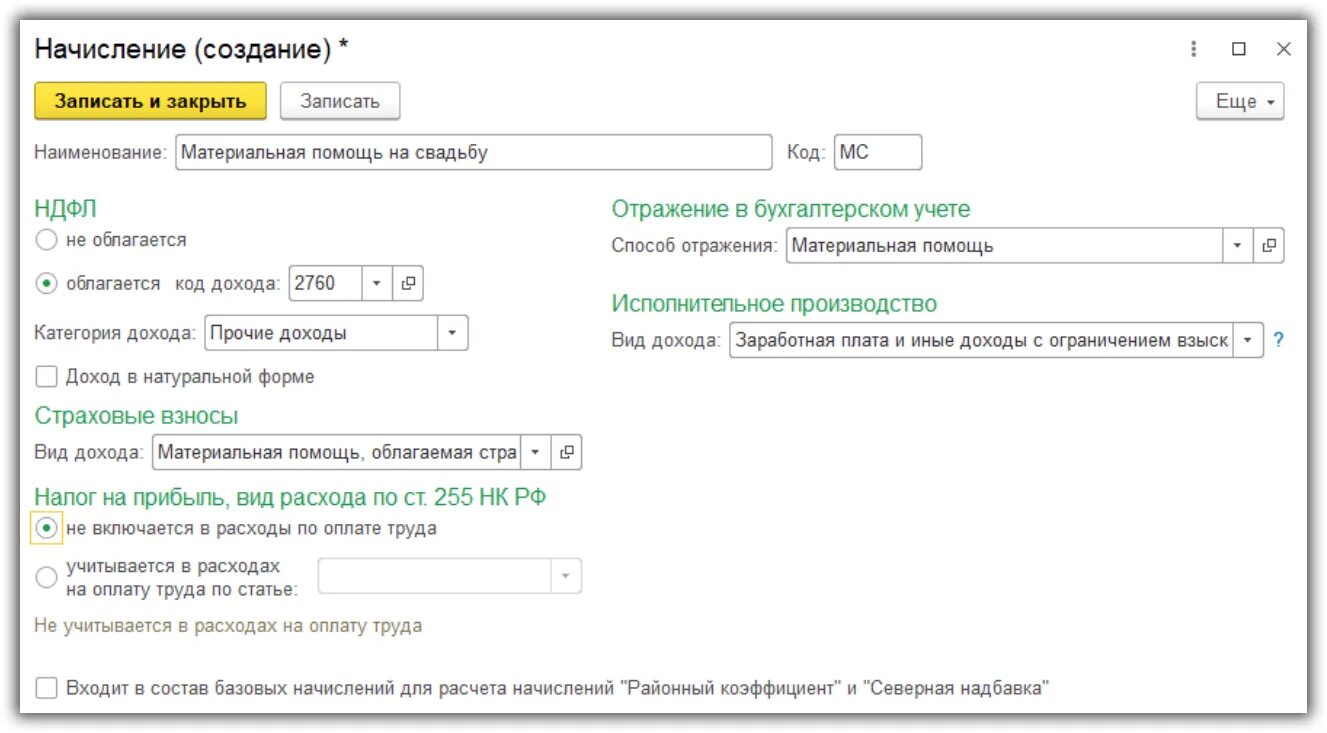This screenshot has width=1327, height=733.
Task: Click the 'Прочие доходы' category field
Action: (x=321, y=333)
